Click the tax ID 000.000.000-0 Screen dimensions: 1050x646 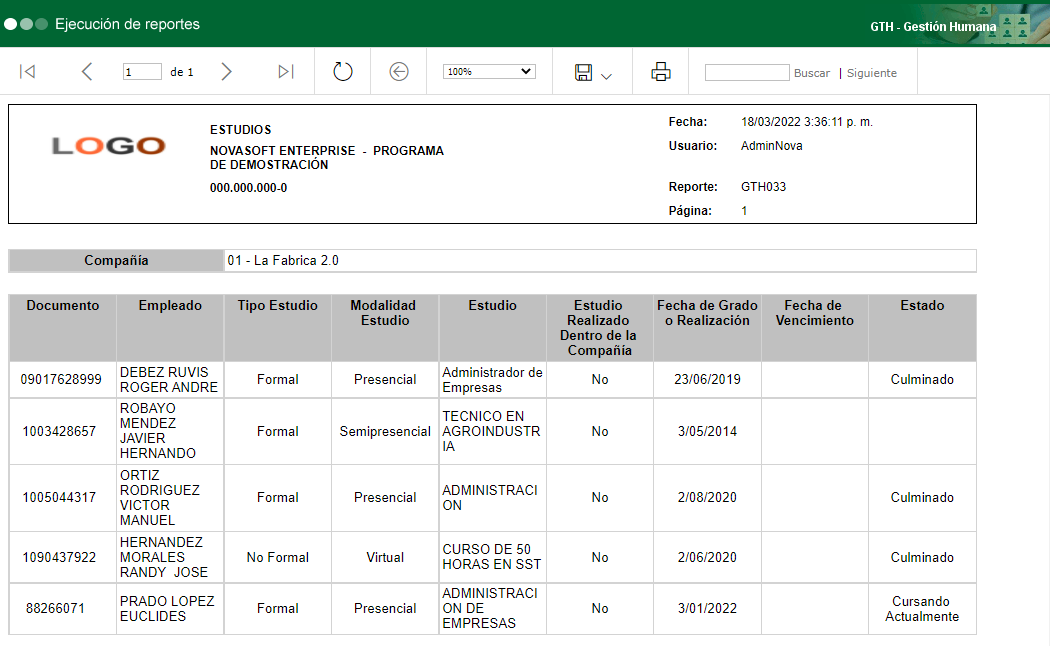[248, 188]
